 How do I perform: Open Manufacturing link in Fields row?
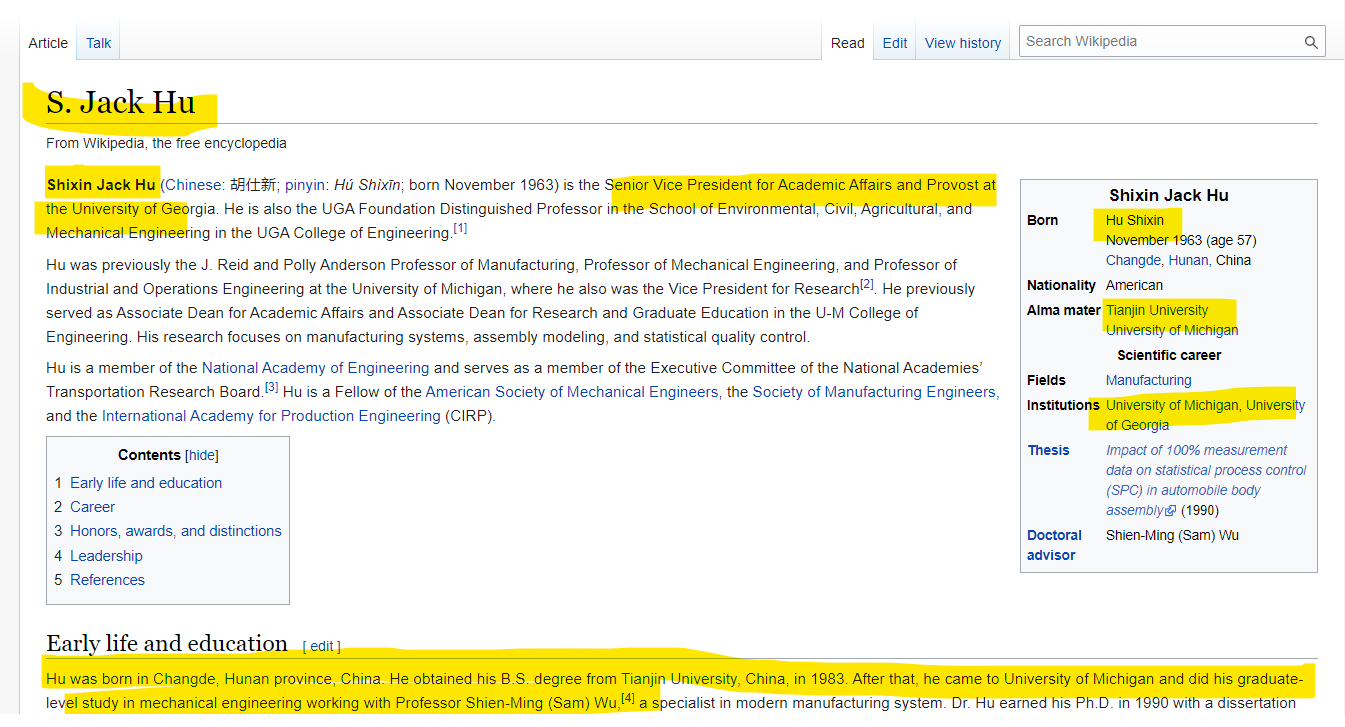click(x=1149, y=380)
